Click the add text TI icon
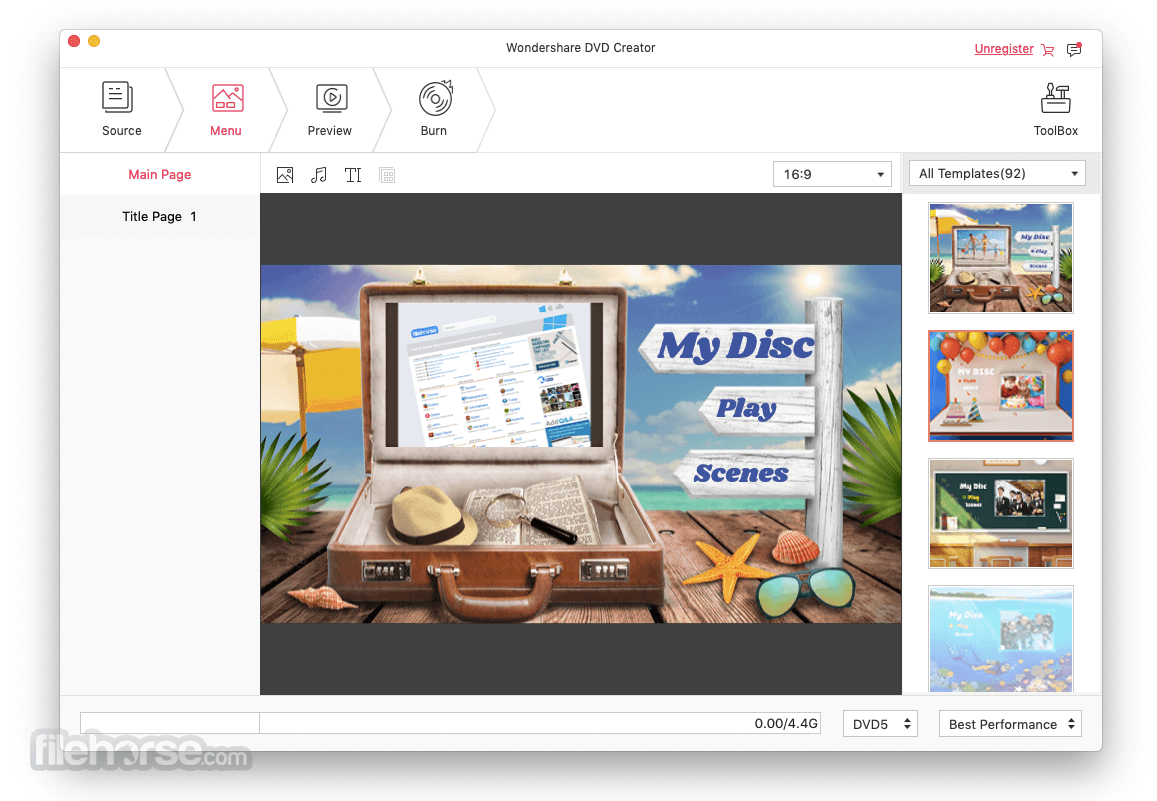Viewport: 1157px width, 801px height. pos(353,175)
